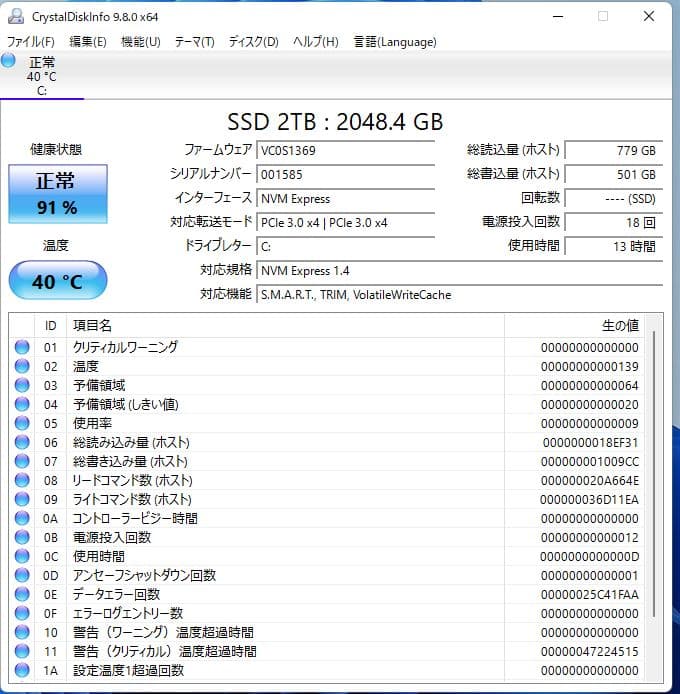Click raw value 000000020A664E
This screenshot has width=680, height=694.
coord(590,481)
